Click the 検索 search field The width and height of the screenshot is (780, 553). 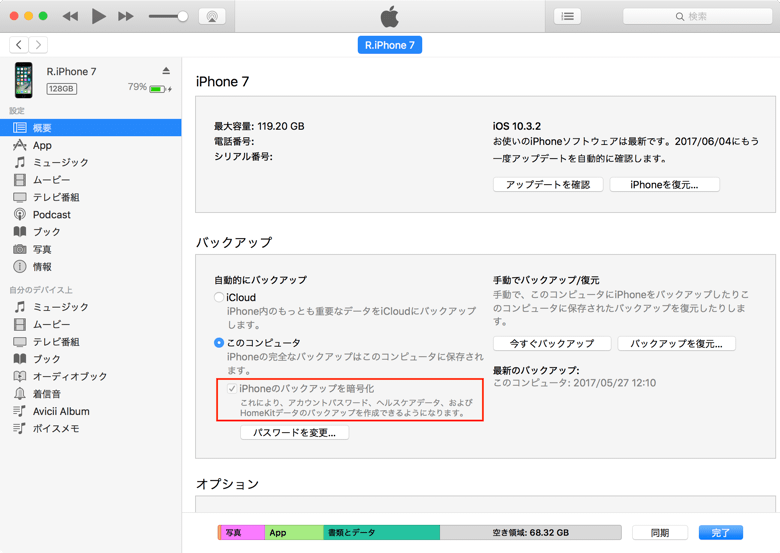[697, 16]
